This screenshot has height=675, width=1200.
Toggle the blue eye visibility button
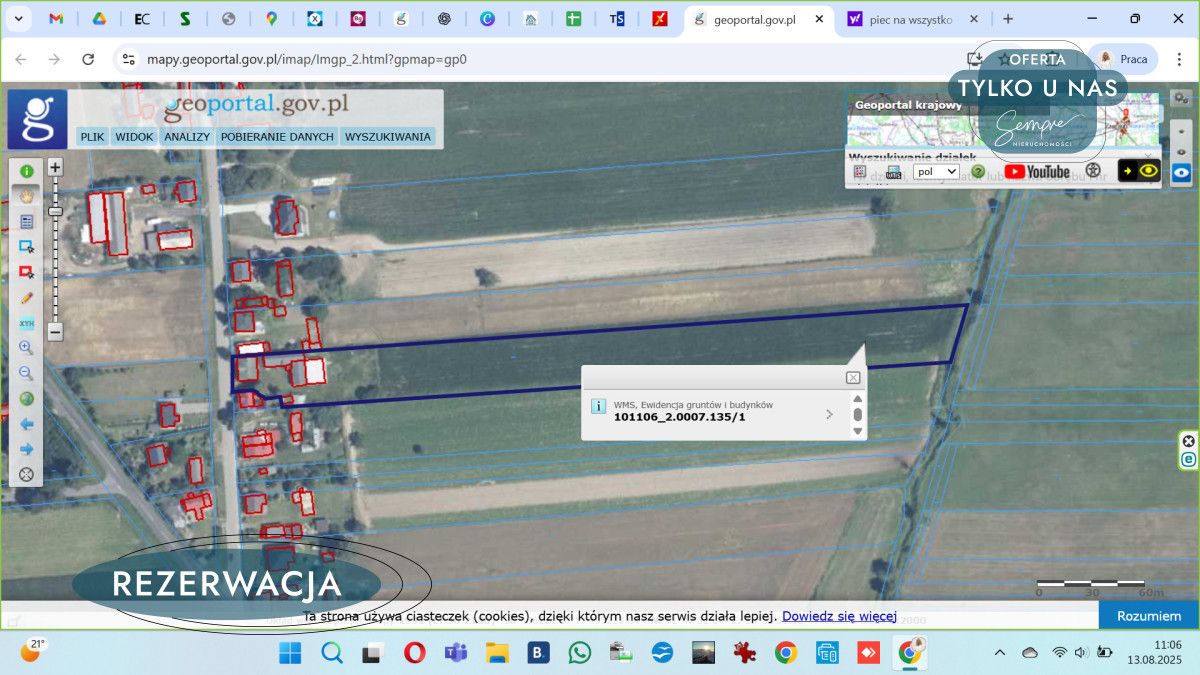click(1182, 172)
